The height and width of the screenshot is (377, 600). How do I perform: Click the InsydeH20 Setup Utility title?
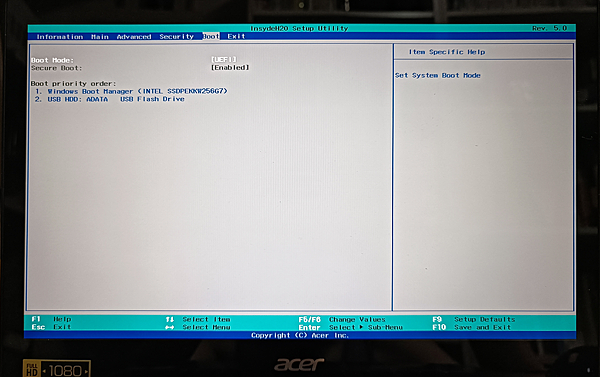pyautogui.click(x=299, y=28)
